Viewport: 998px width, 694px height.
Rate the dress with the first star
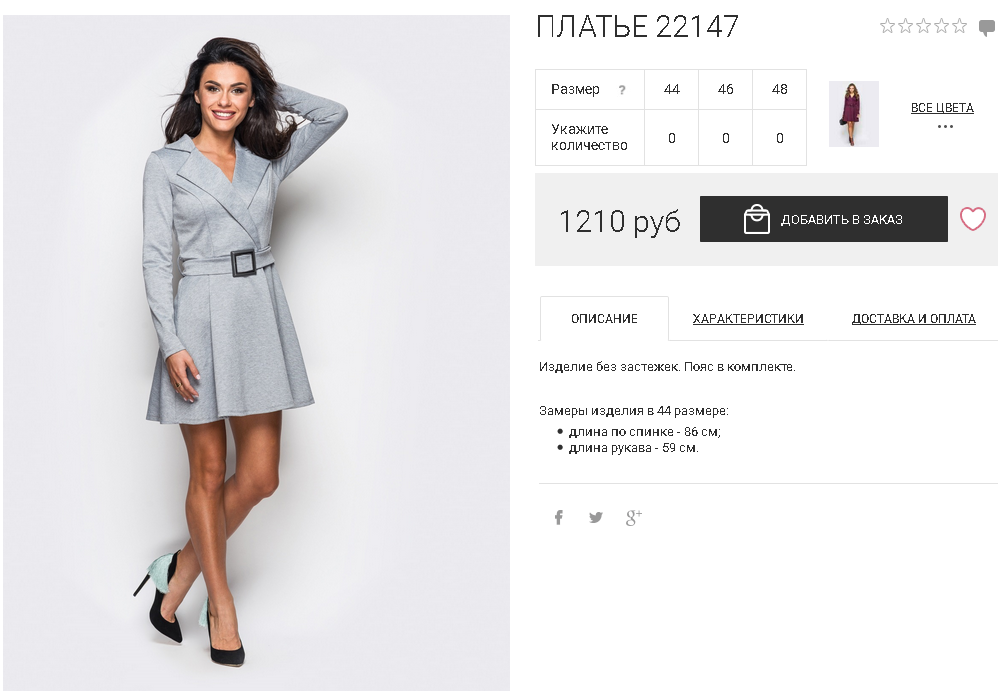tap(887, 26)
